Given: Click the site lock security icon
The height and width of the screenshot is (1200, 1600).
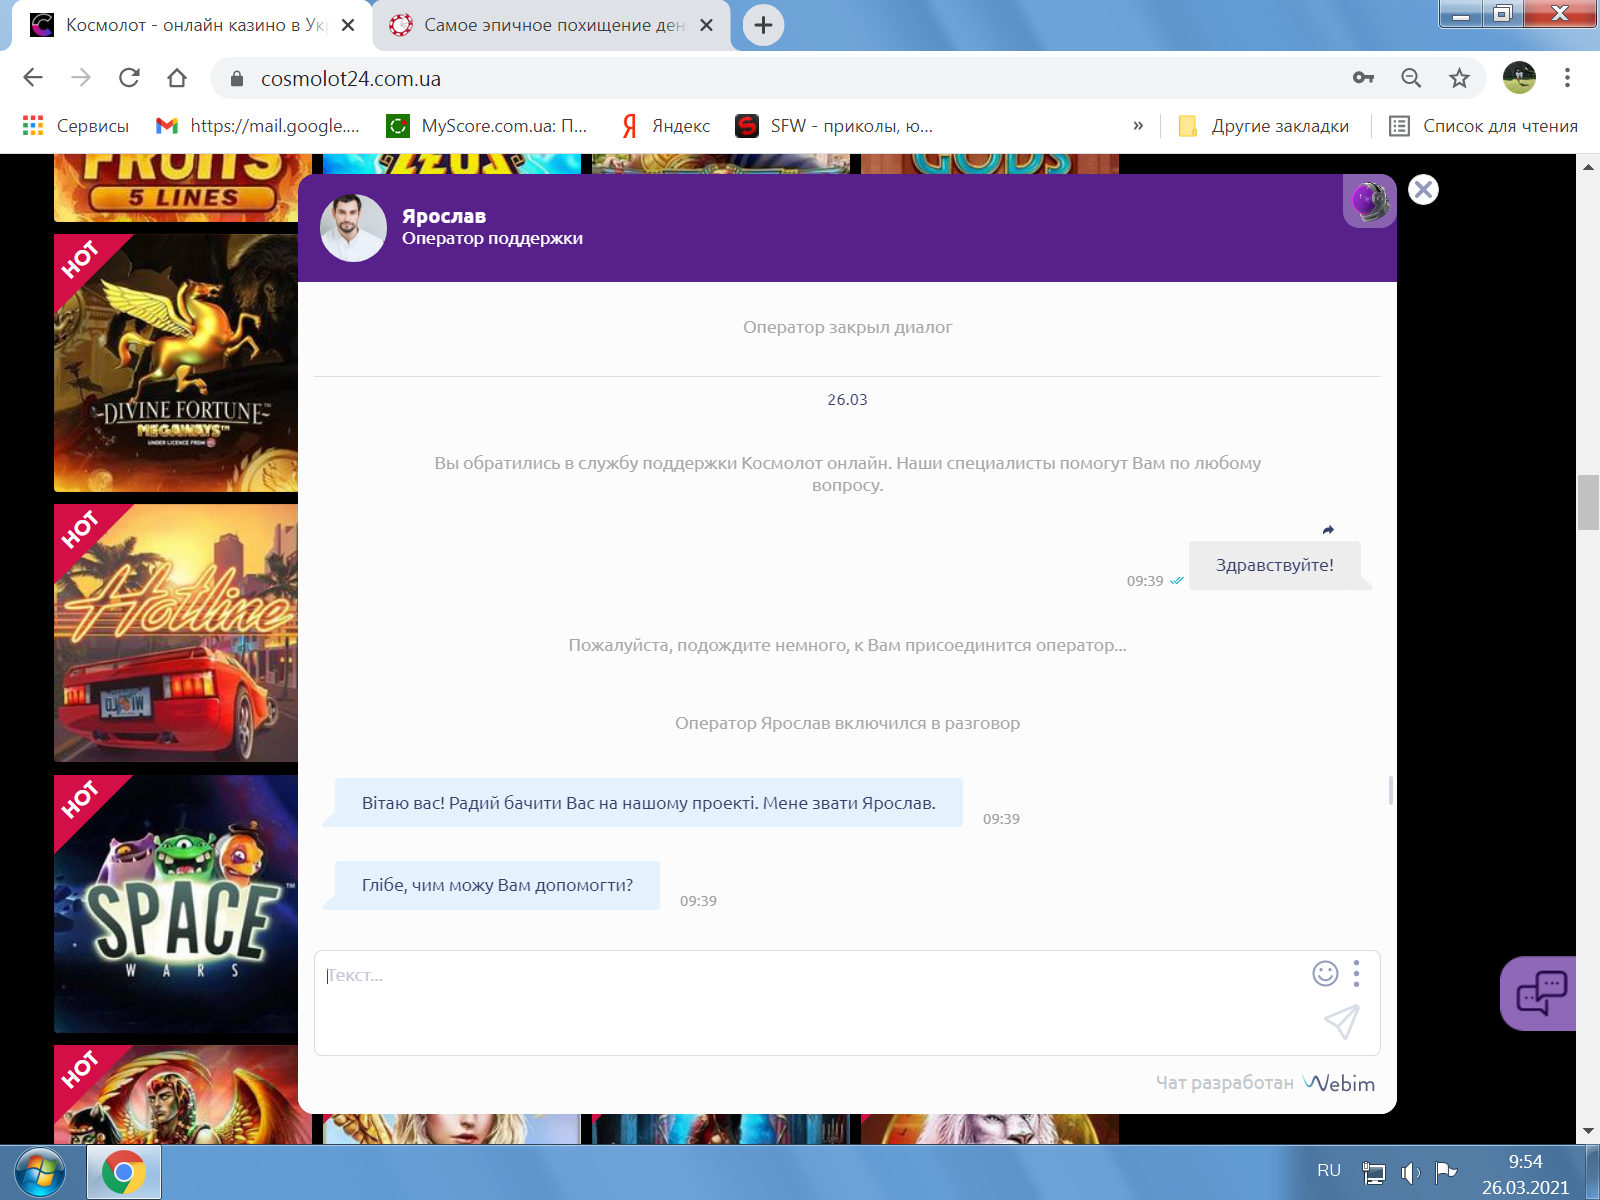Looking at the screenshot, I should pyautogui.click(x=237, y=79).
